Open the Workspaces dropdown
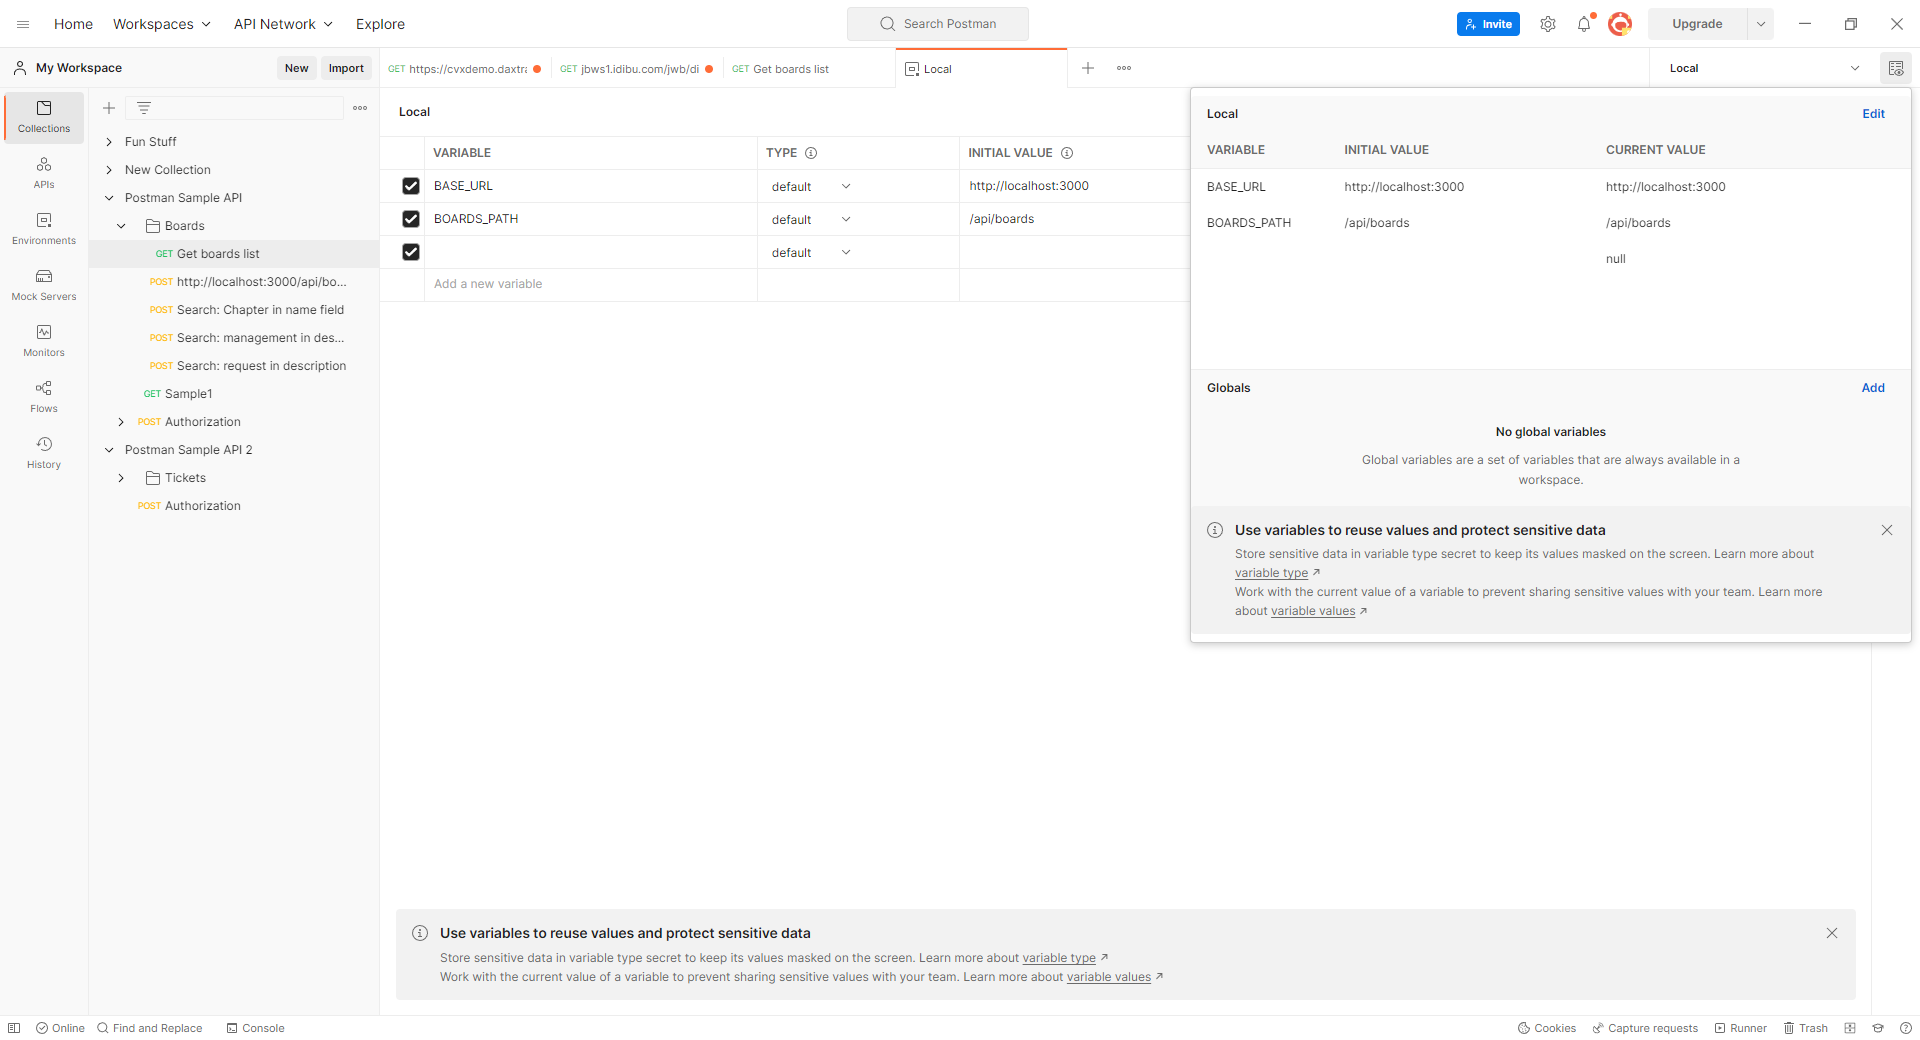 [x=162, y=24]
